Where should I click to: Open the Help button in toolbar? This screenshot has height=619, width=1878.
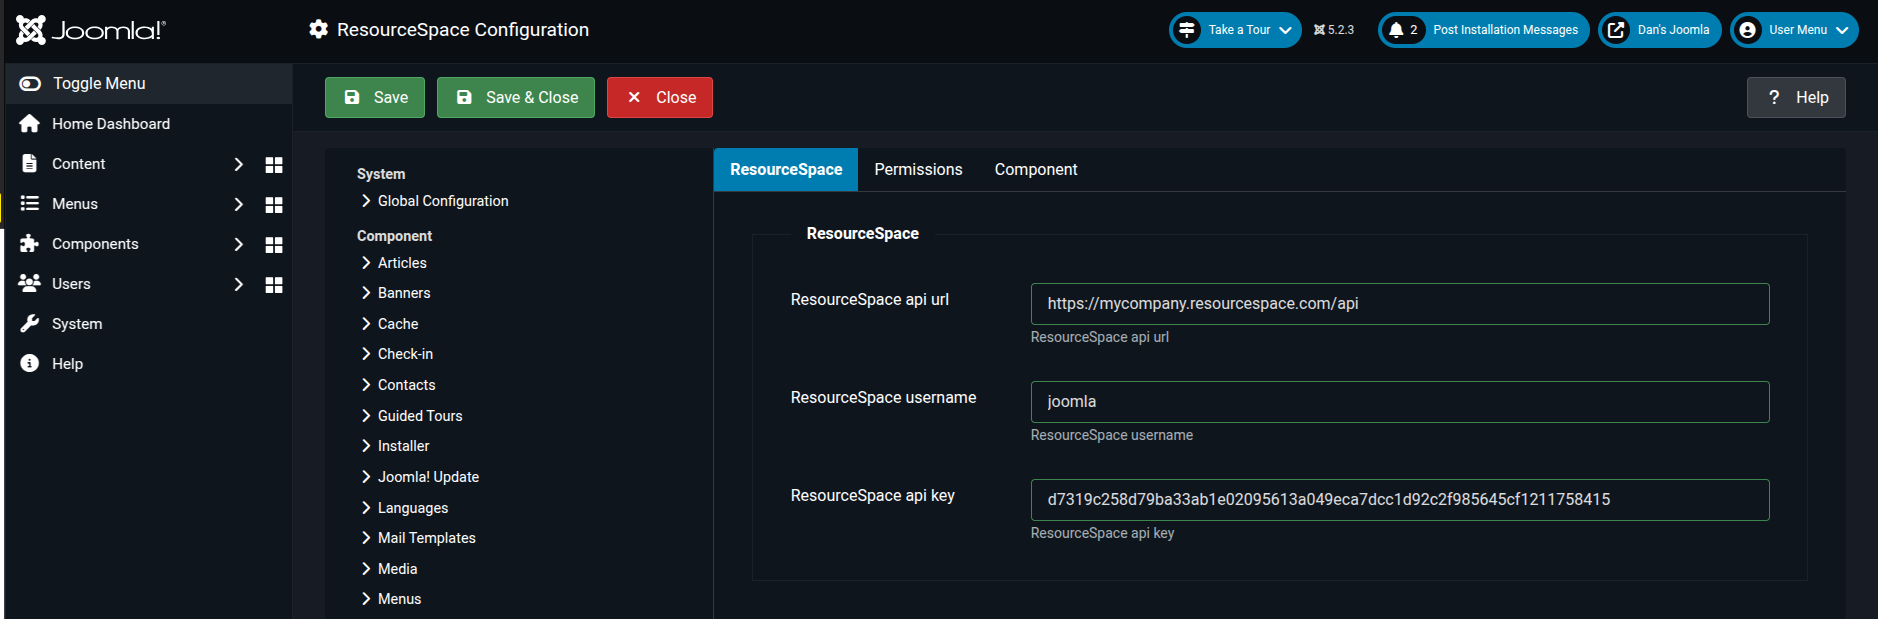point(1796,98)
